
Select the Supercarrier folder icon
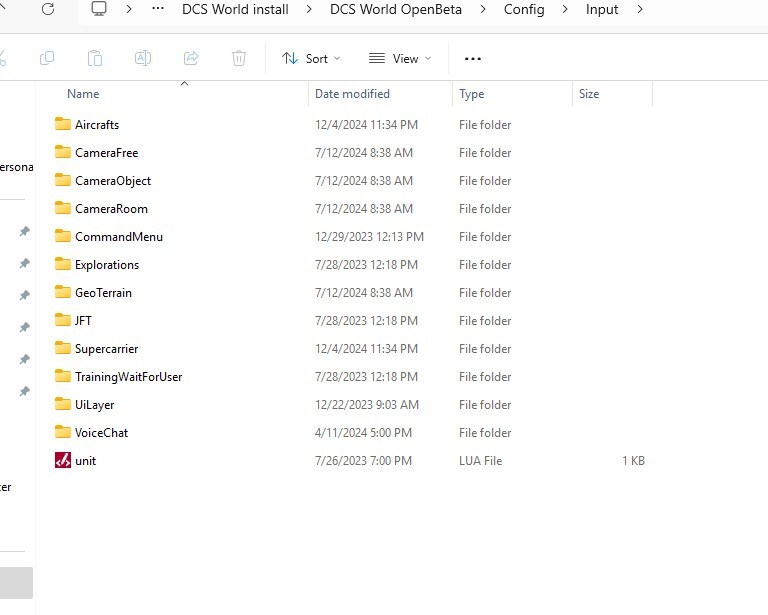click(63, 348)
